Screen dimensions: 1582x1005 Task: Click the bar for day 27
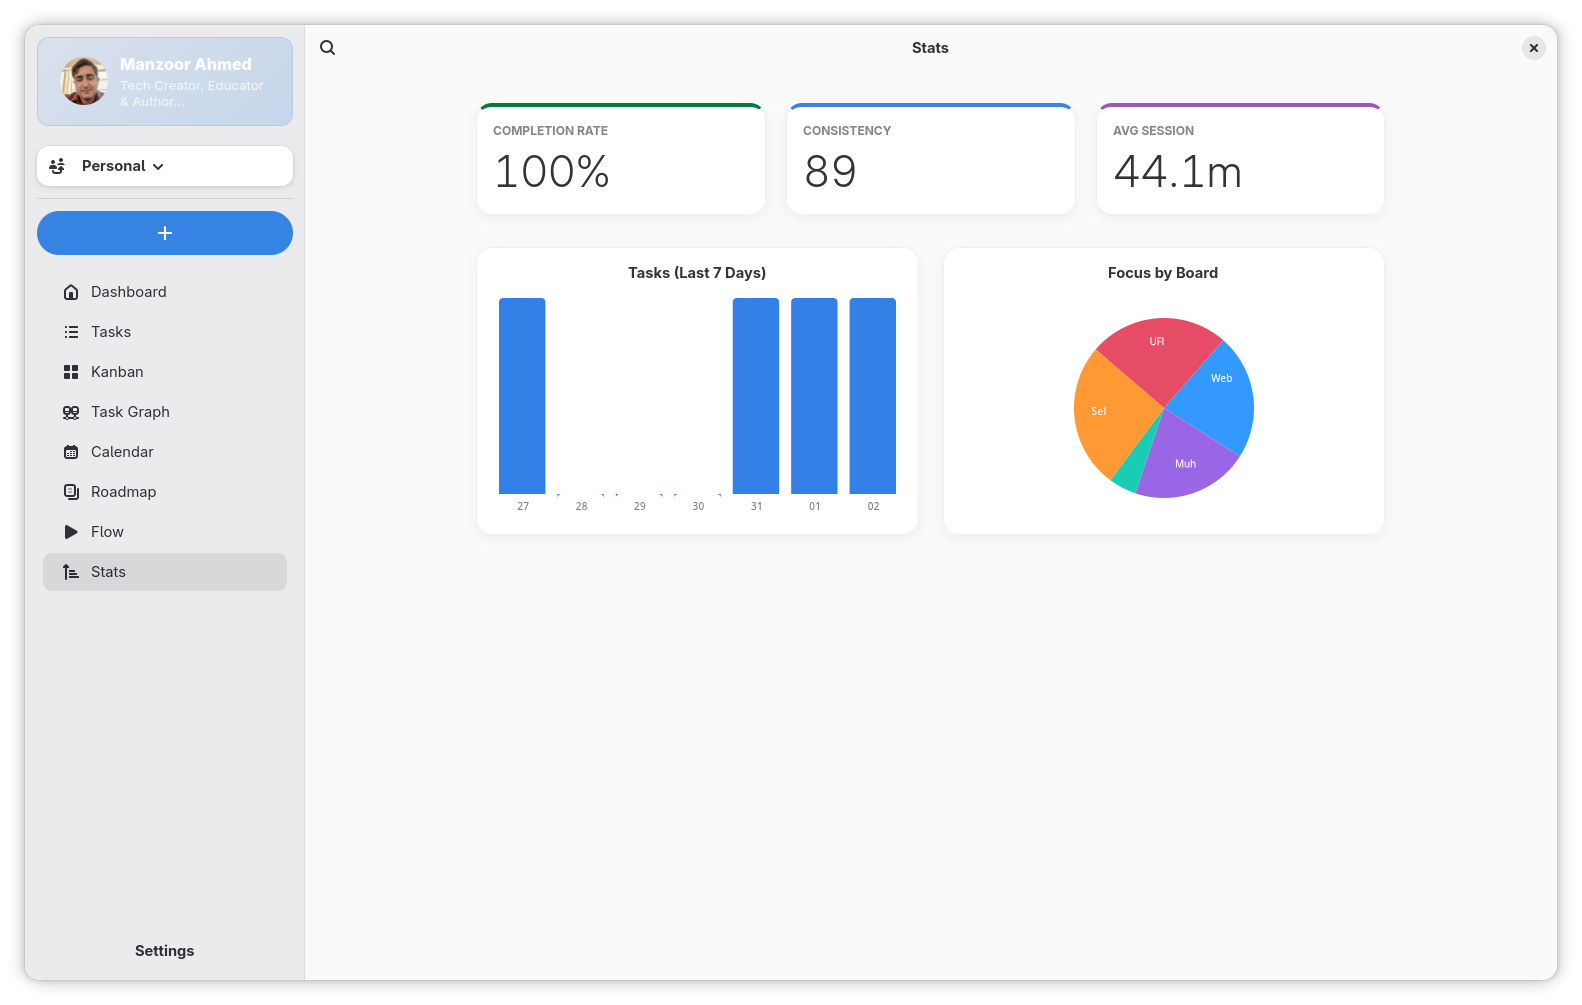point(522,396)
